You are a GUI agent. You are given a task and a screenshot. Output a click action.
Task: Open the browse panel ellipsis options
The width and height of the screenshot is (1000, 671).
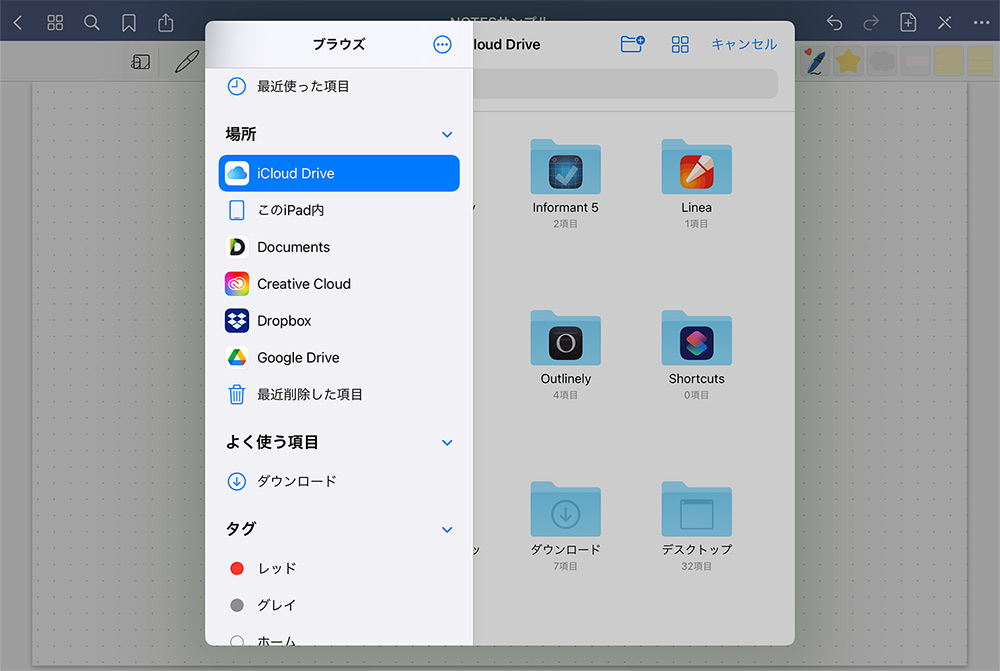442,45
